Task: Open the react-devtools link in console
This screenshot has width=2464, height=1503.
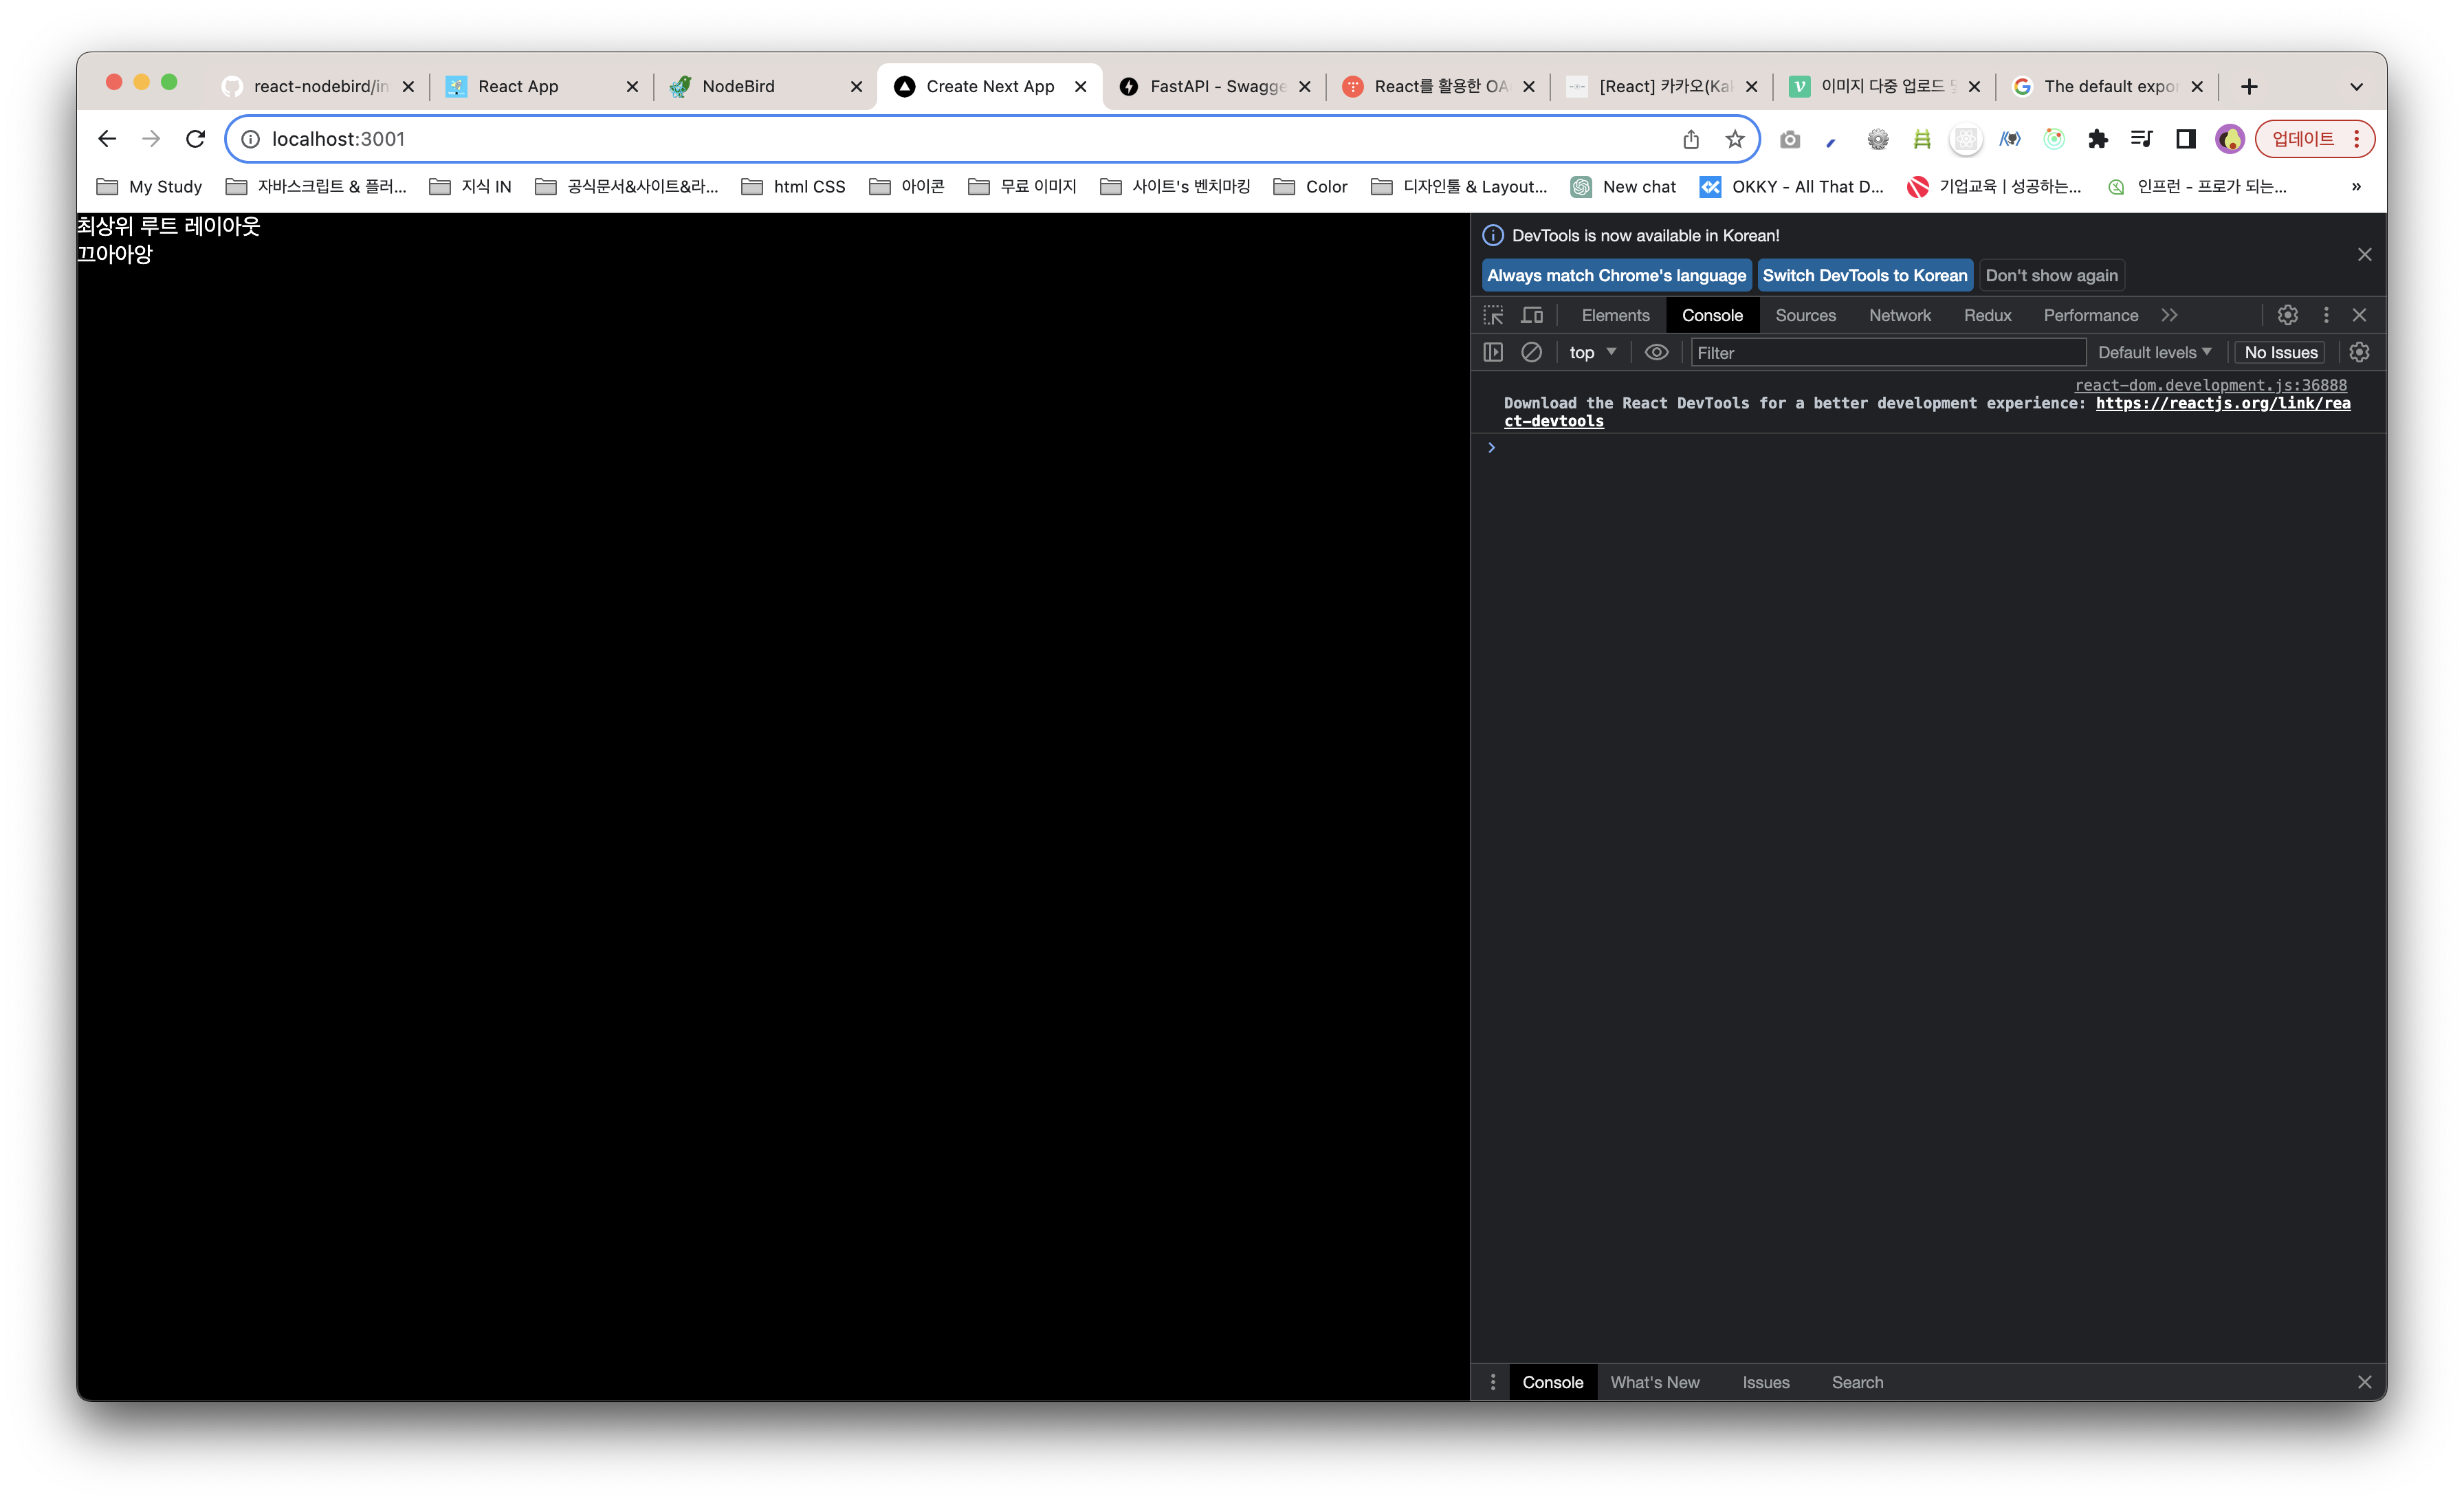Action: tap(2222, 403)
